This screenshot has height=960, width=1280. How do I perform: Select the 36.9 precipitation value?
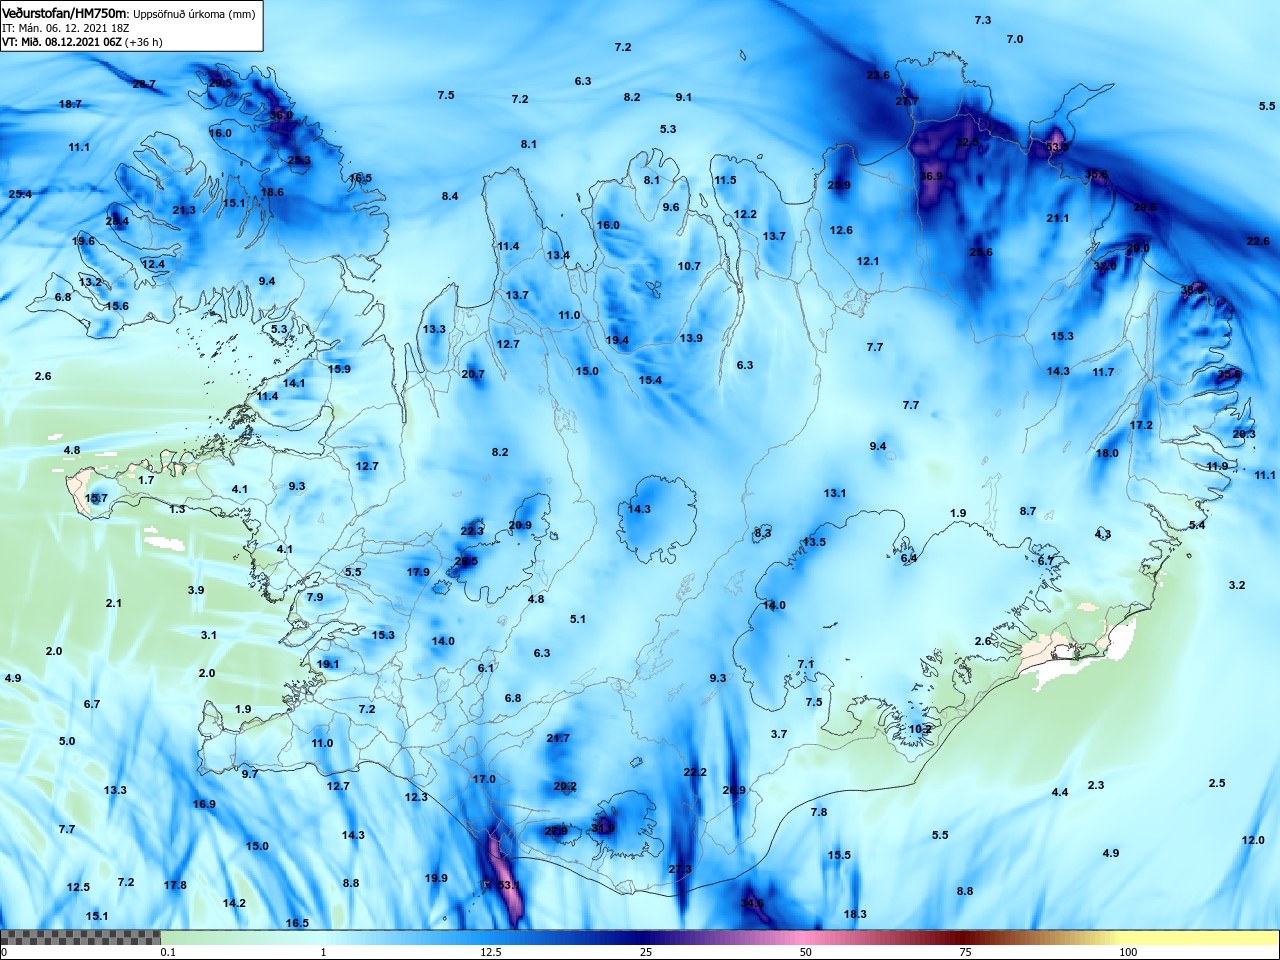931,176
